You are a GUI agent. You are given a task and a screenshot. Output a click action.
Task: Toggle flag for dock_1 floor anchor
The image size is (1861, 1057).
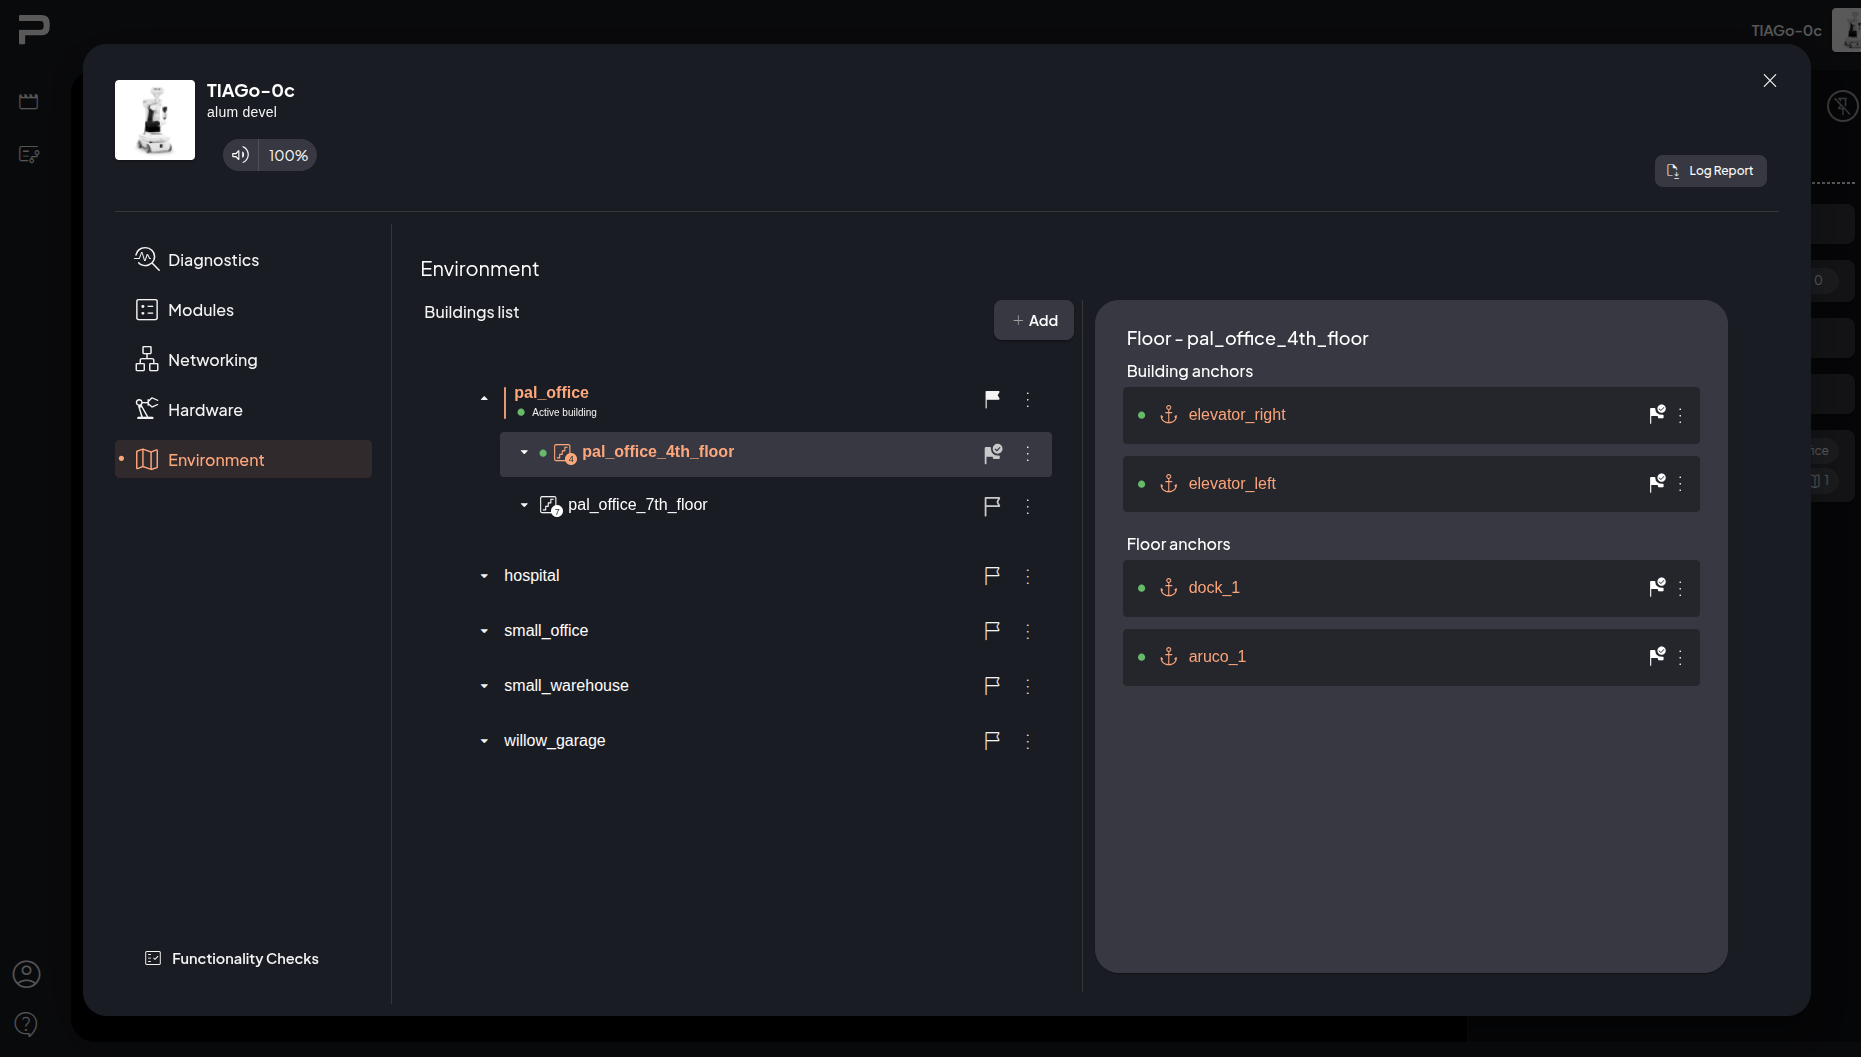click(x=1657, y=587)
